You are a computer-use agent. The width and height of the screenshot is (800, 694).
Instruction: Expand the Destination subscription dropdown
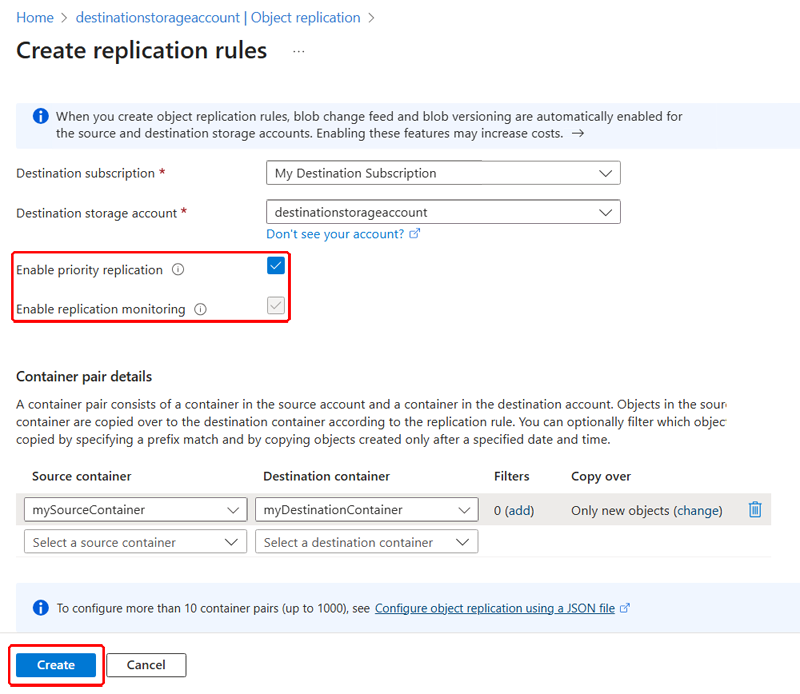(x=443, y=173)
